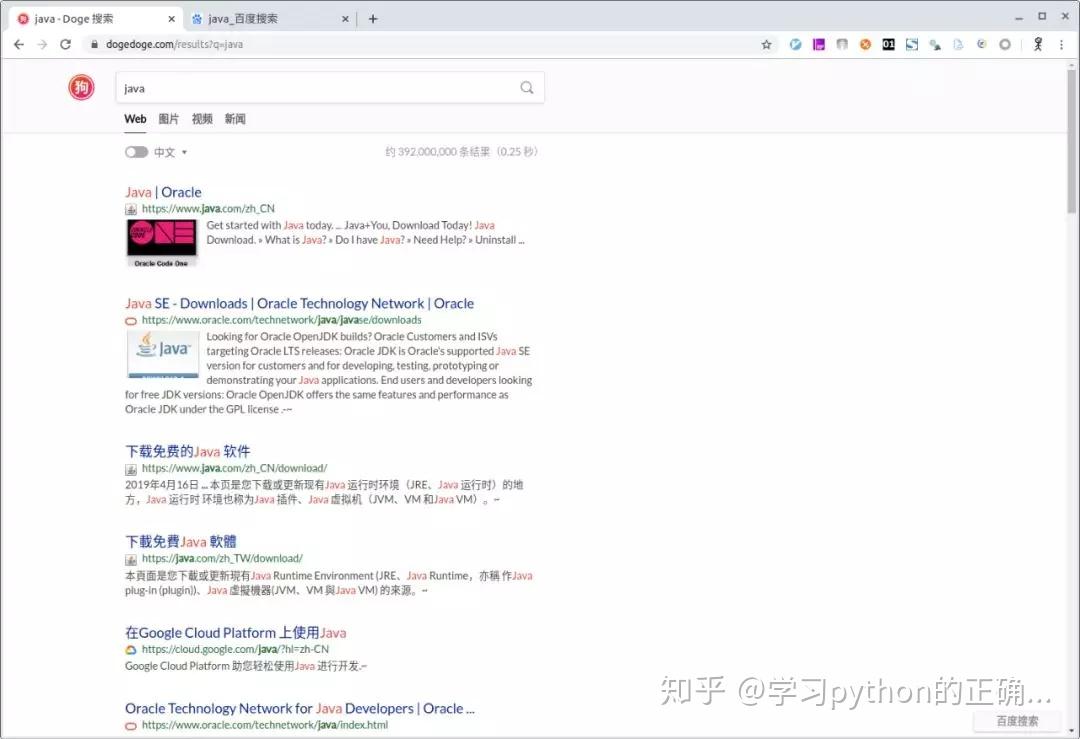Expand the 中文 dropdown arrow
The width and height of the screenshot is (1080, 739).
[x=185, y=152]
